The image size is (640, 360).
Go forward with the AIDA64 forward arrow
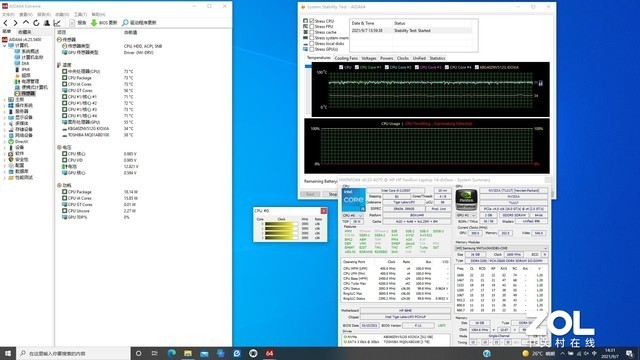coord(15,23)
